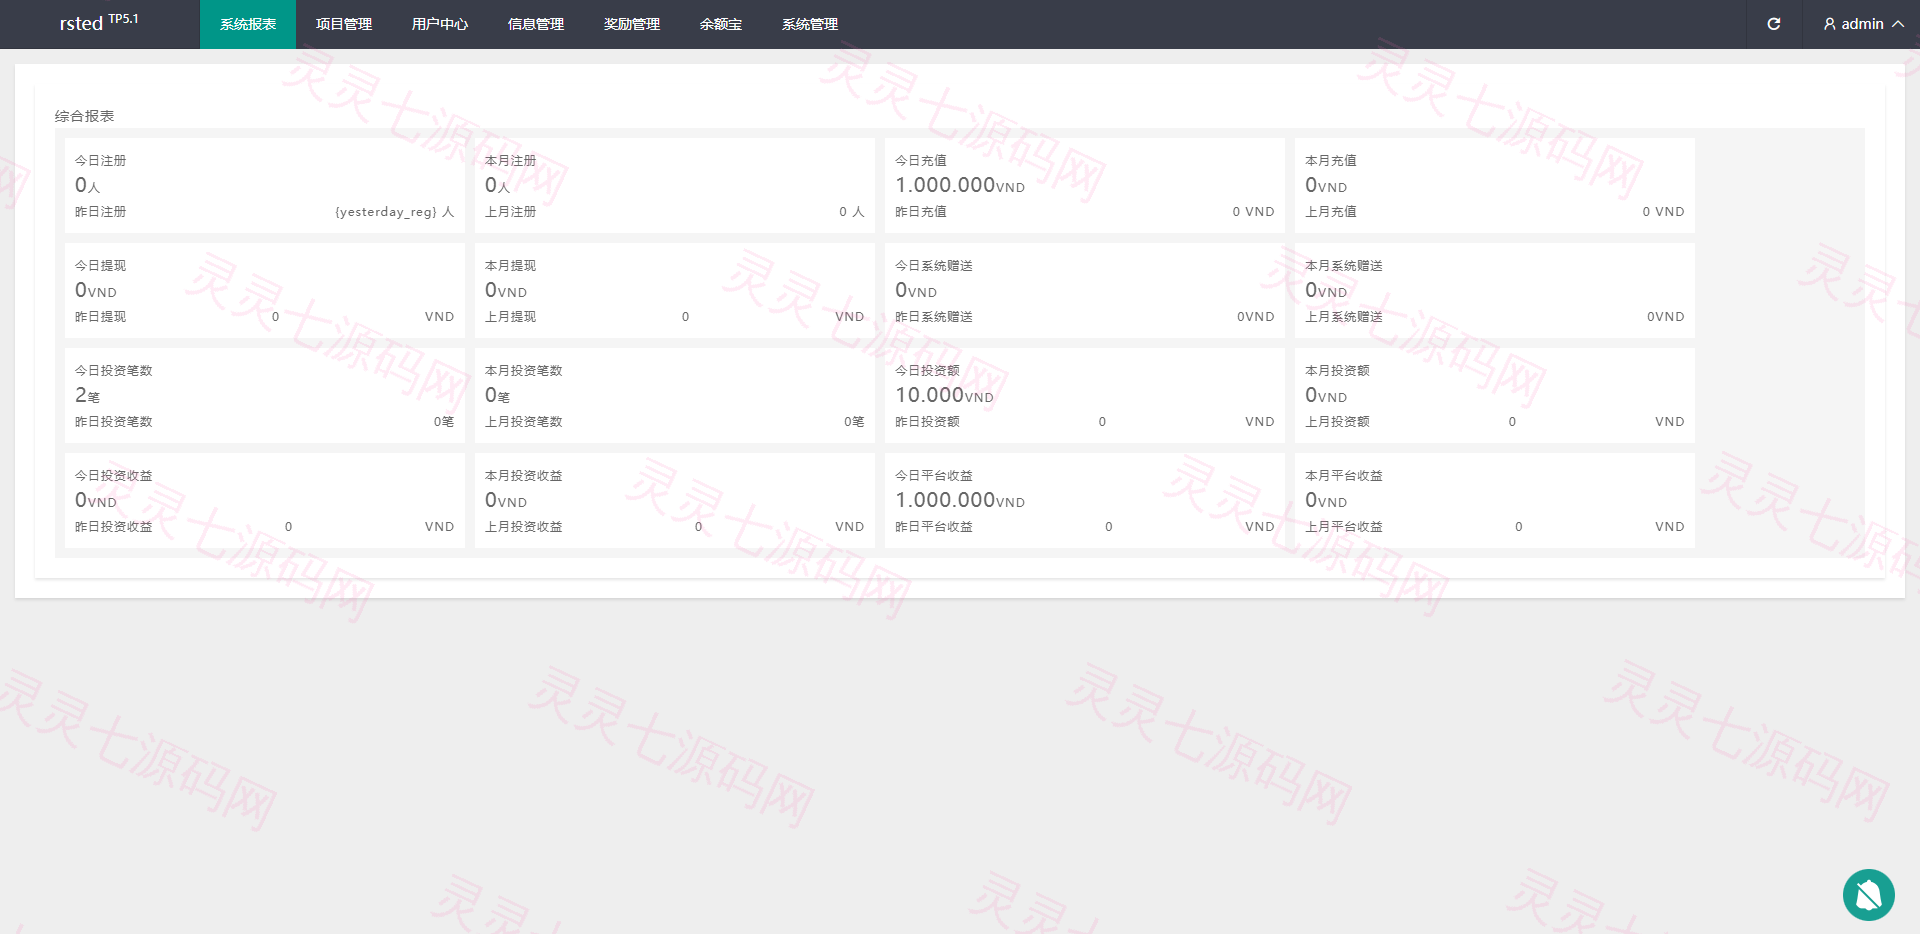Click the 本月平台收益 label

point(1344,475)
